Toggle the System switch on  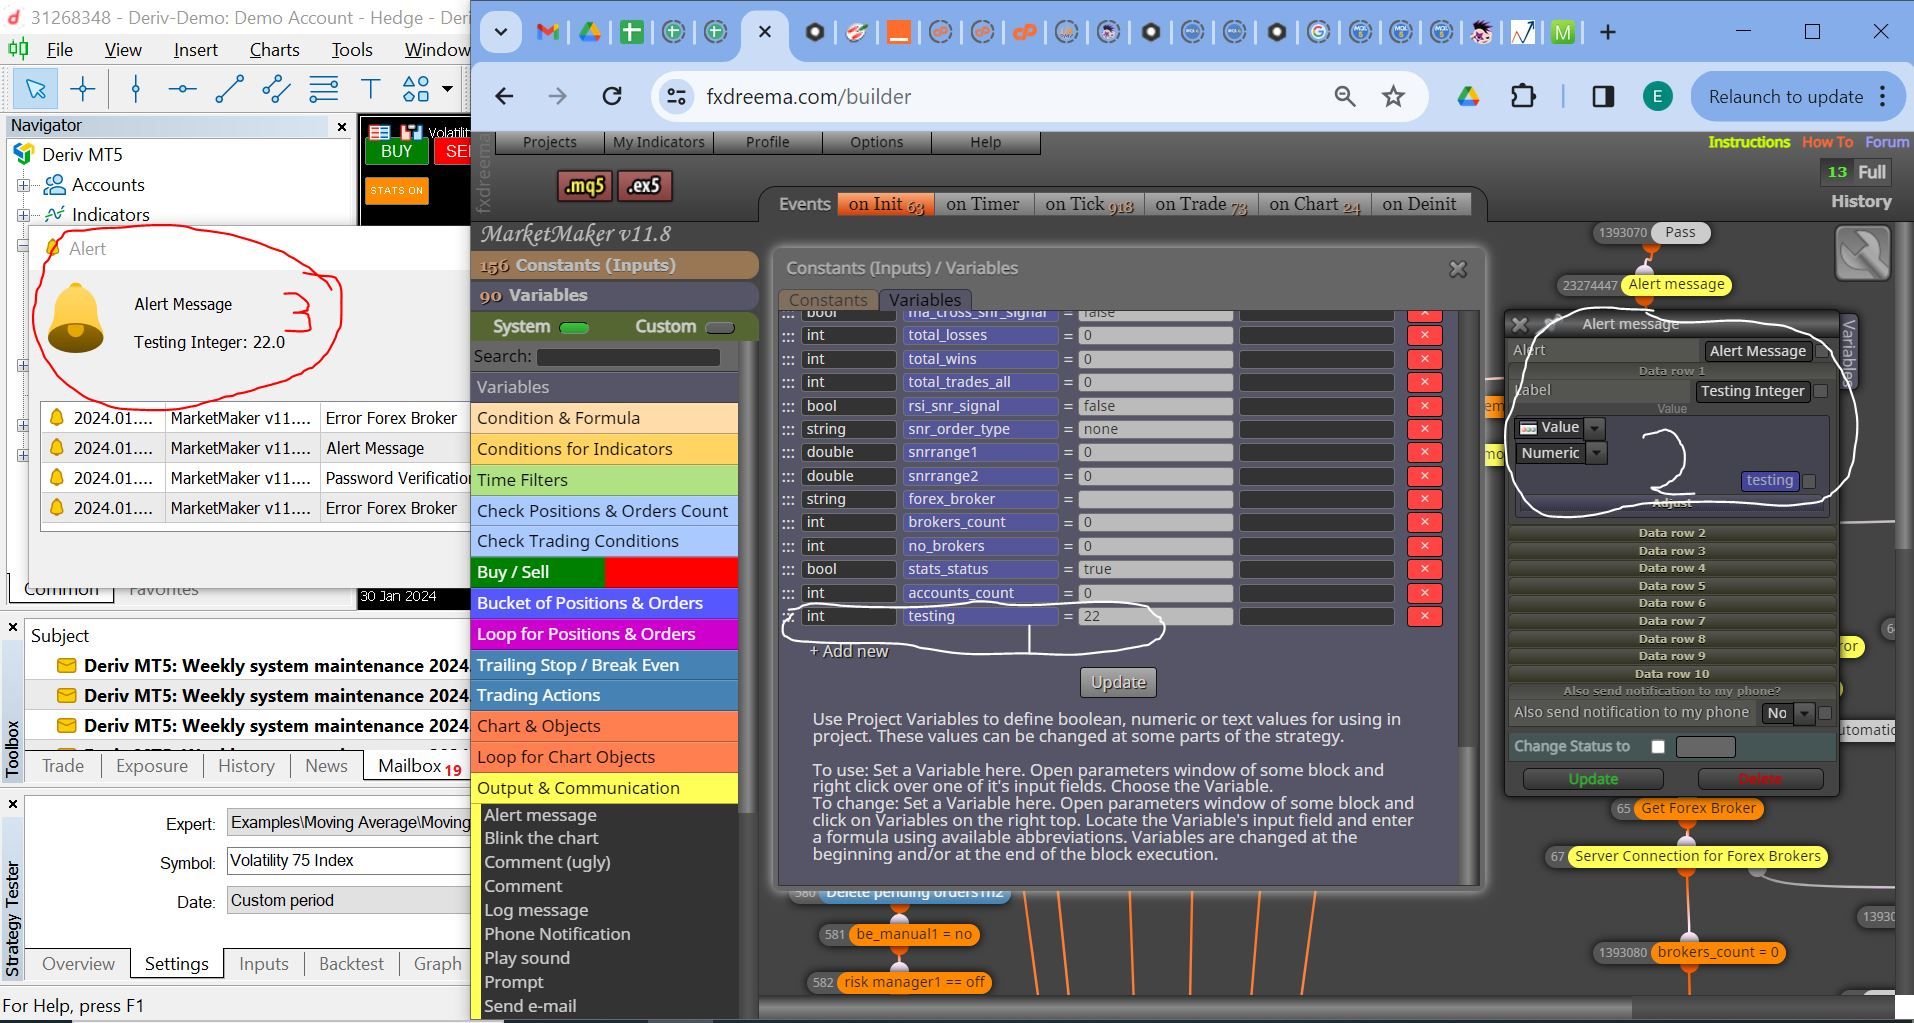(574, 327)
